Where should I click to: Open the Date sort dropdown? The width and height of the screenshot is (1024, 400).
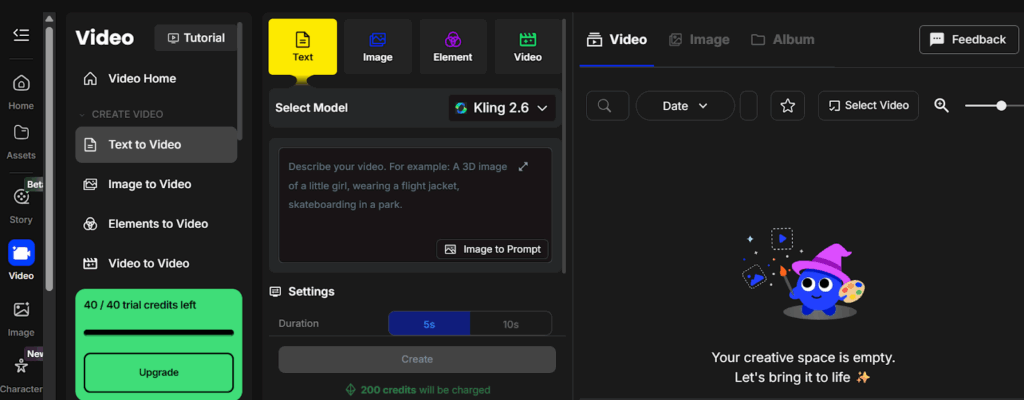[x=684, y=106]
